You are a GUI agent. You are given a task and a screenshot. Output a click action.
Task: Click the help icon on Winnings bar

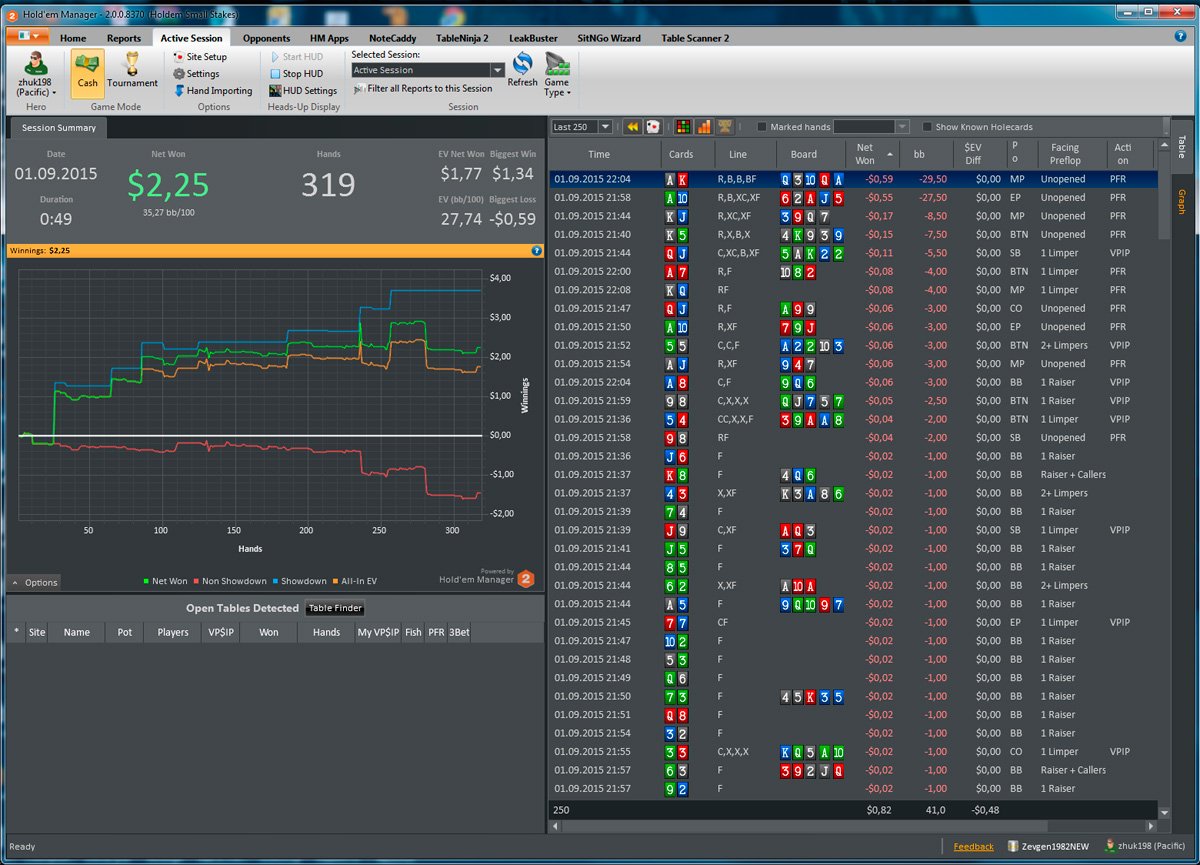point(537,251)
